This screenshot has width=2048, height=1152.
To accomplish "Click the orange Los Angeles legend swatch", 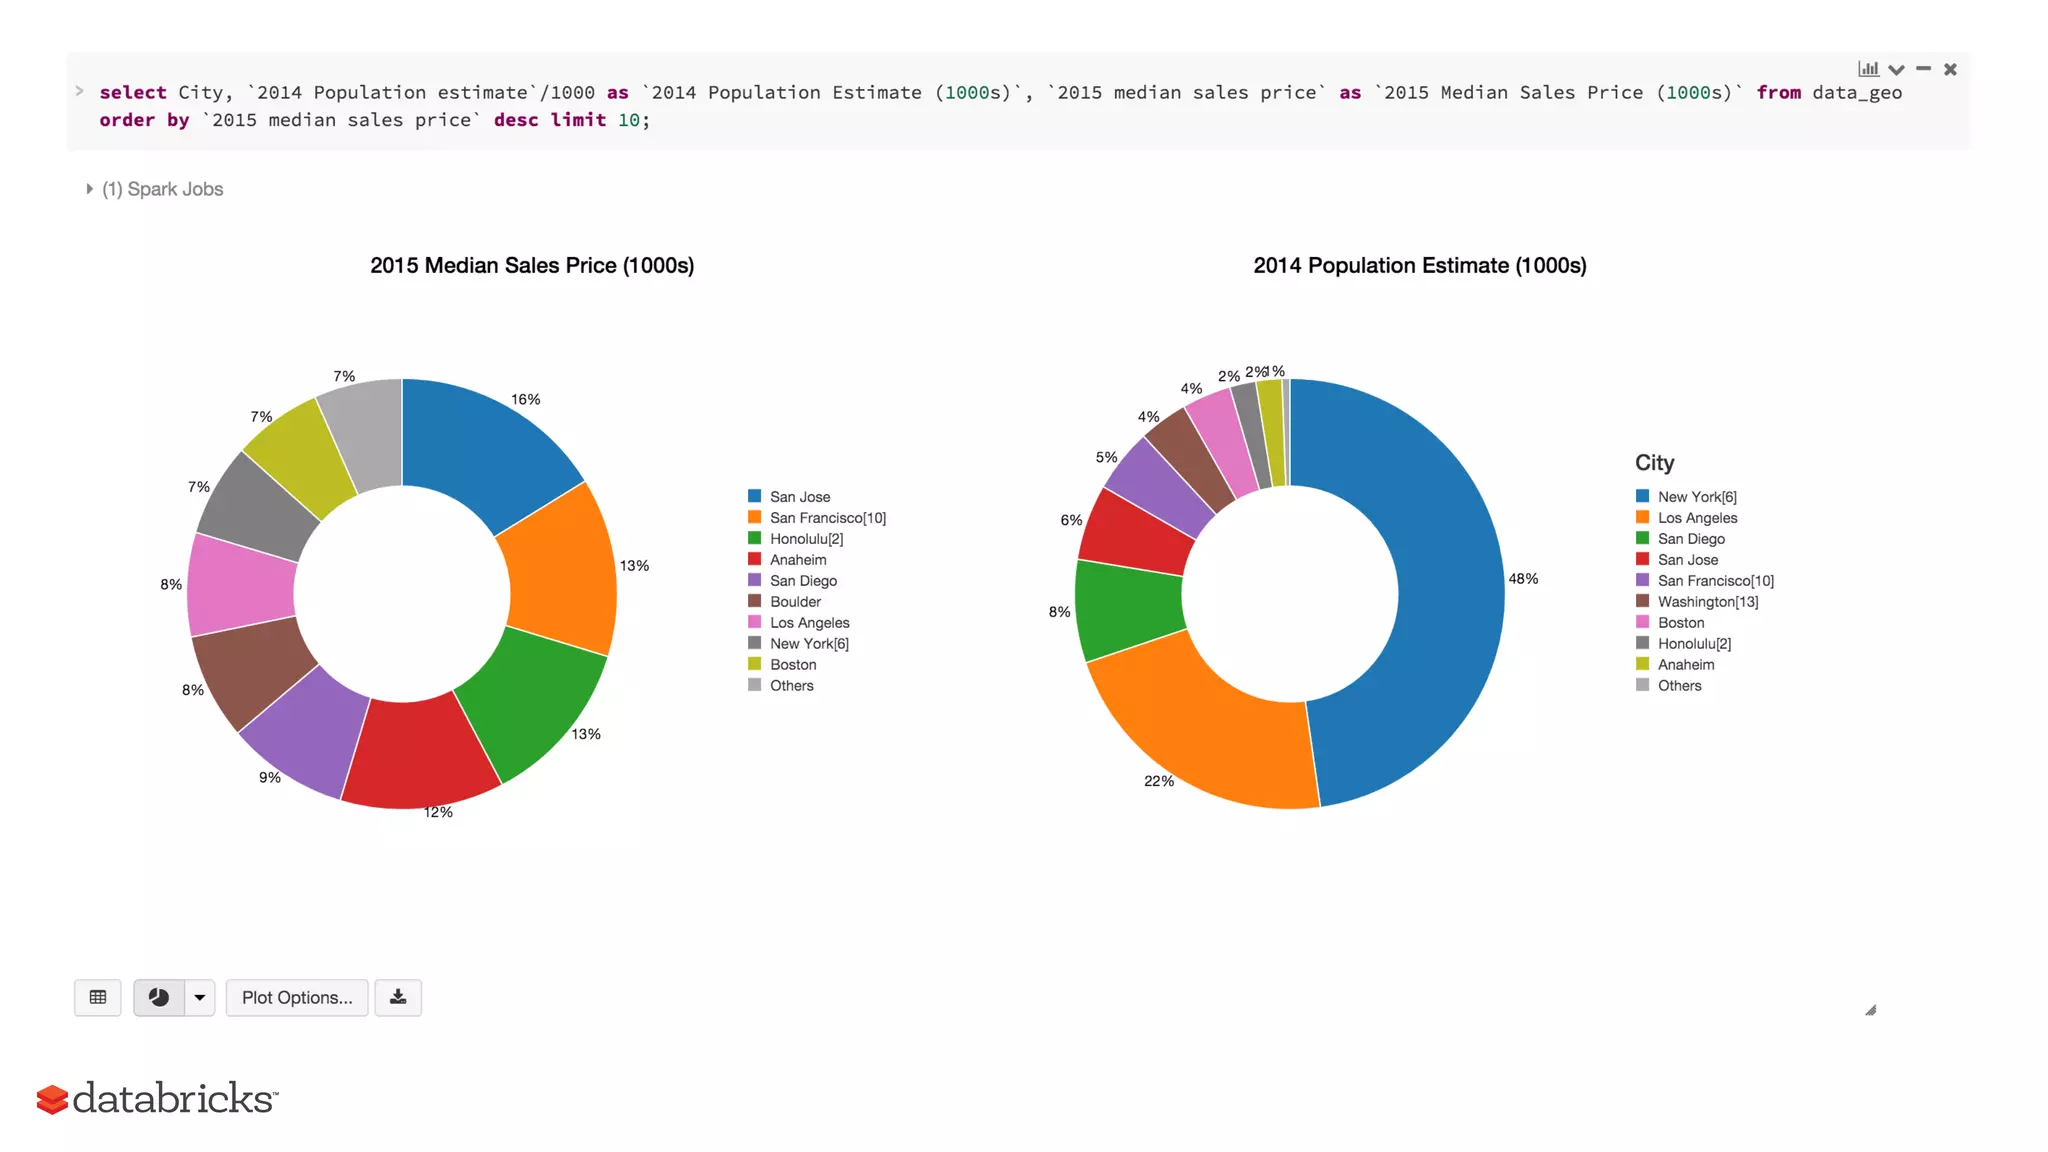I will 1642,518.
